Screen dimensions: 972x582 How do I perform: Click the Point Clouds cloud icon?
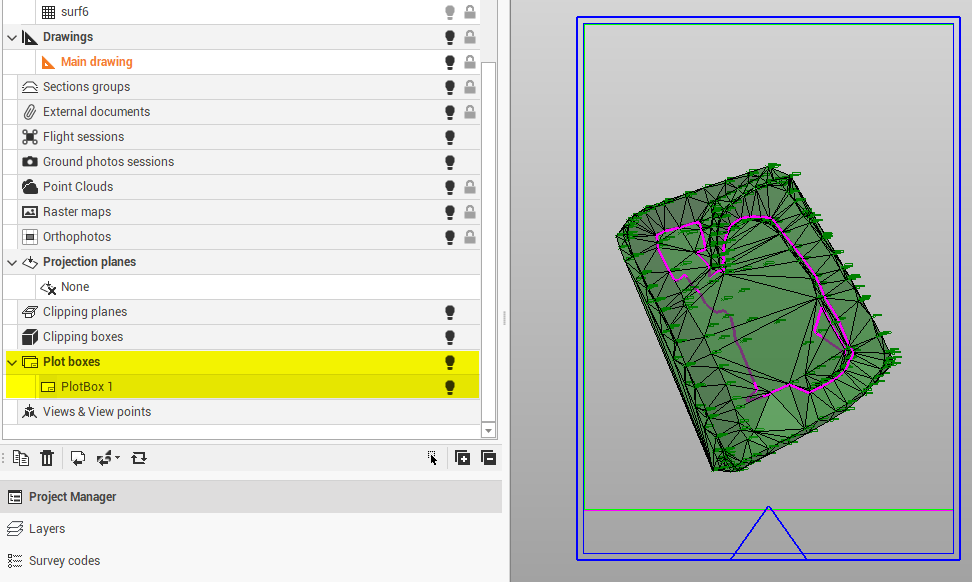30,187
